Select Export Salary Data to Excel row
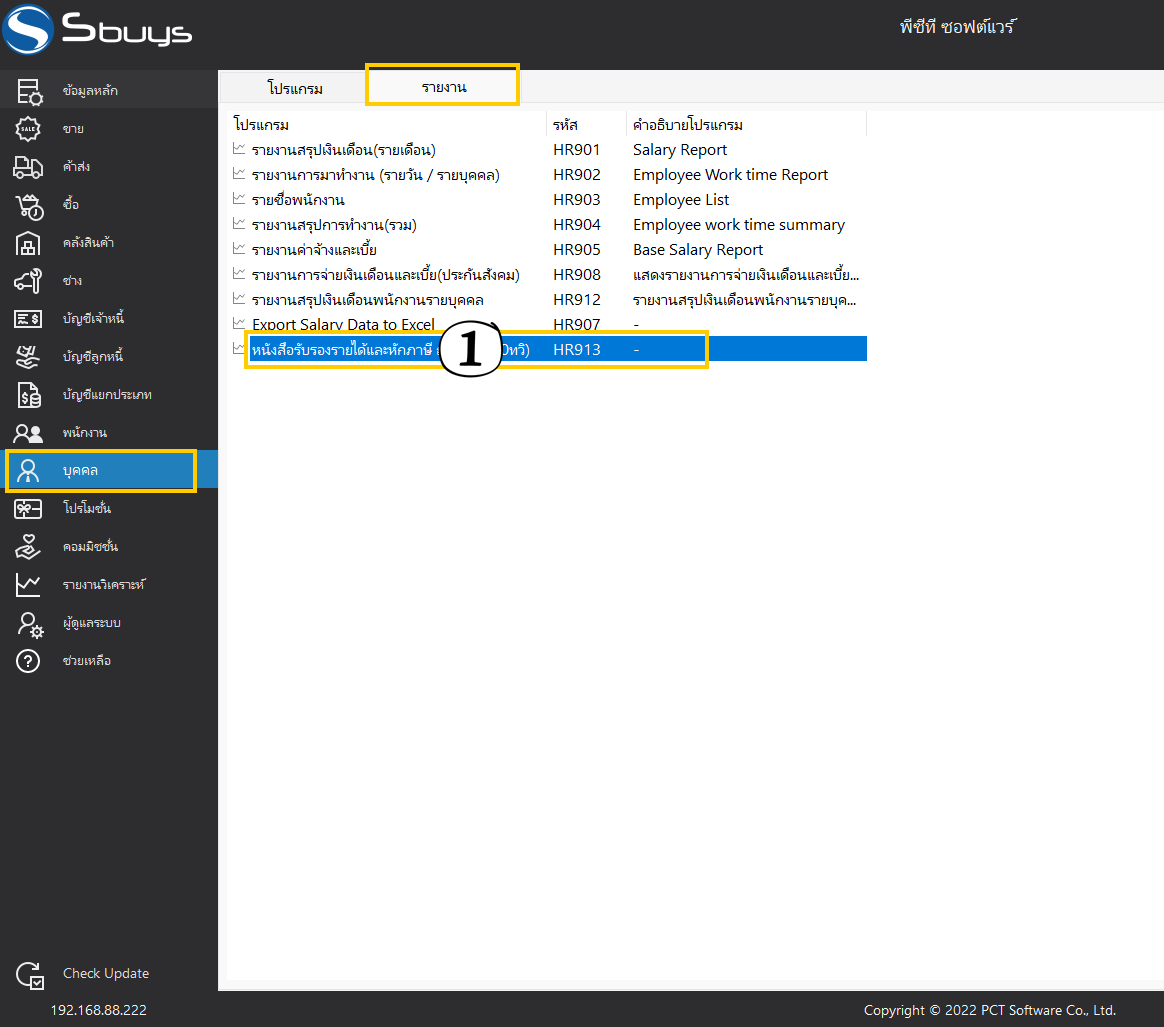This screenshot has height=1027, width=1164. (x=548, y=325)
